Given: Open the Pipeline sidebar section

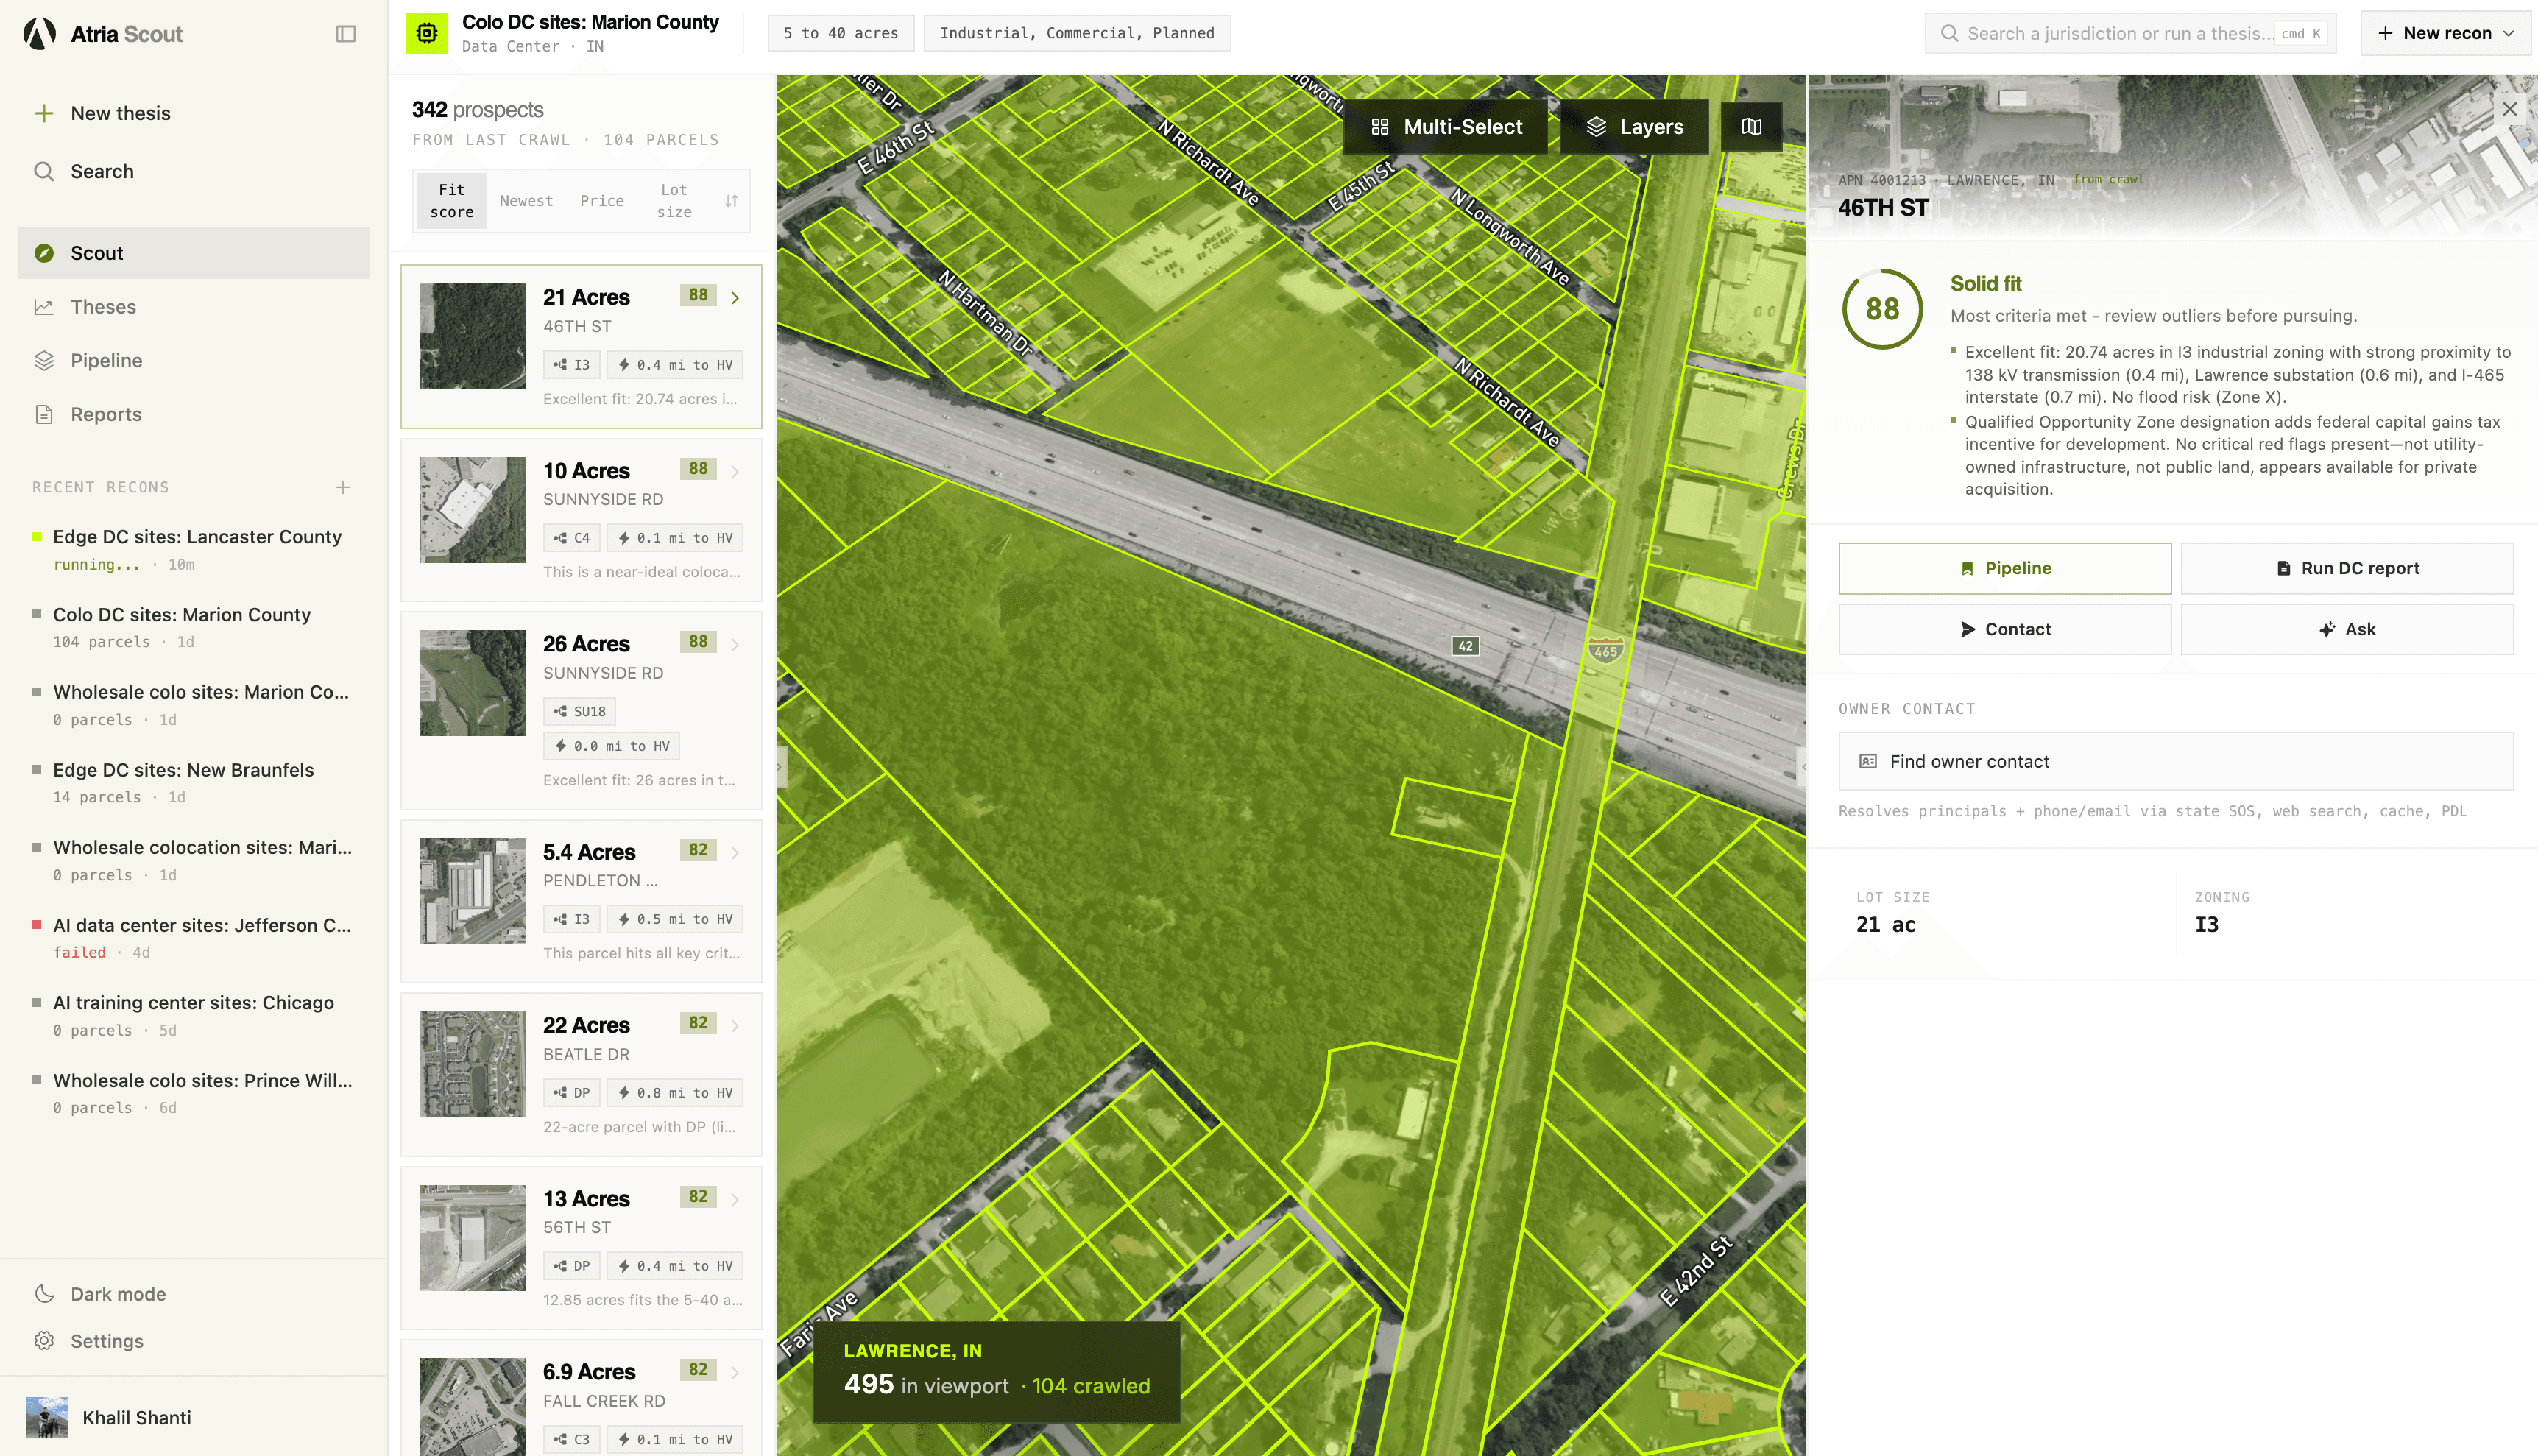Looking at the screenshot, I should click(193, 360).
